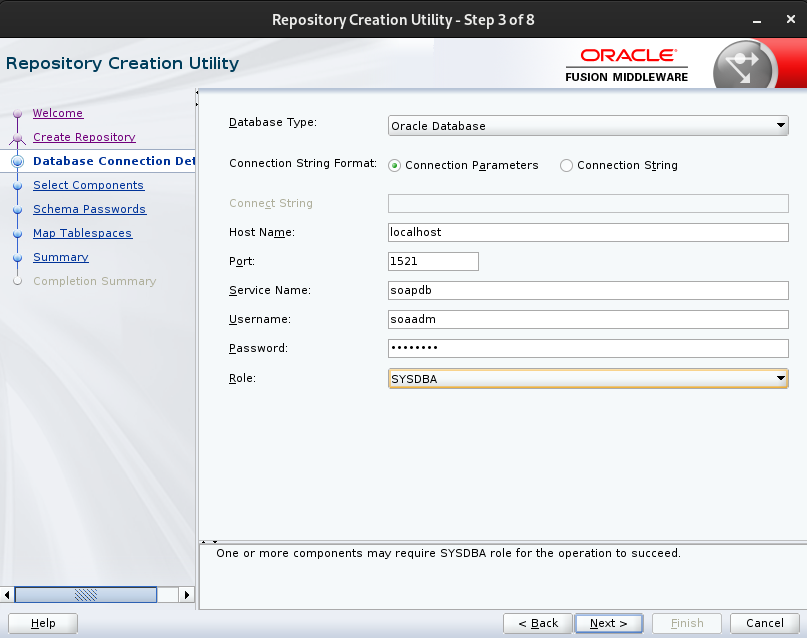The image size is (807, 638).
Task: Click the Username field with soaadm
Action: coord(588,319)
